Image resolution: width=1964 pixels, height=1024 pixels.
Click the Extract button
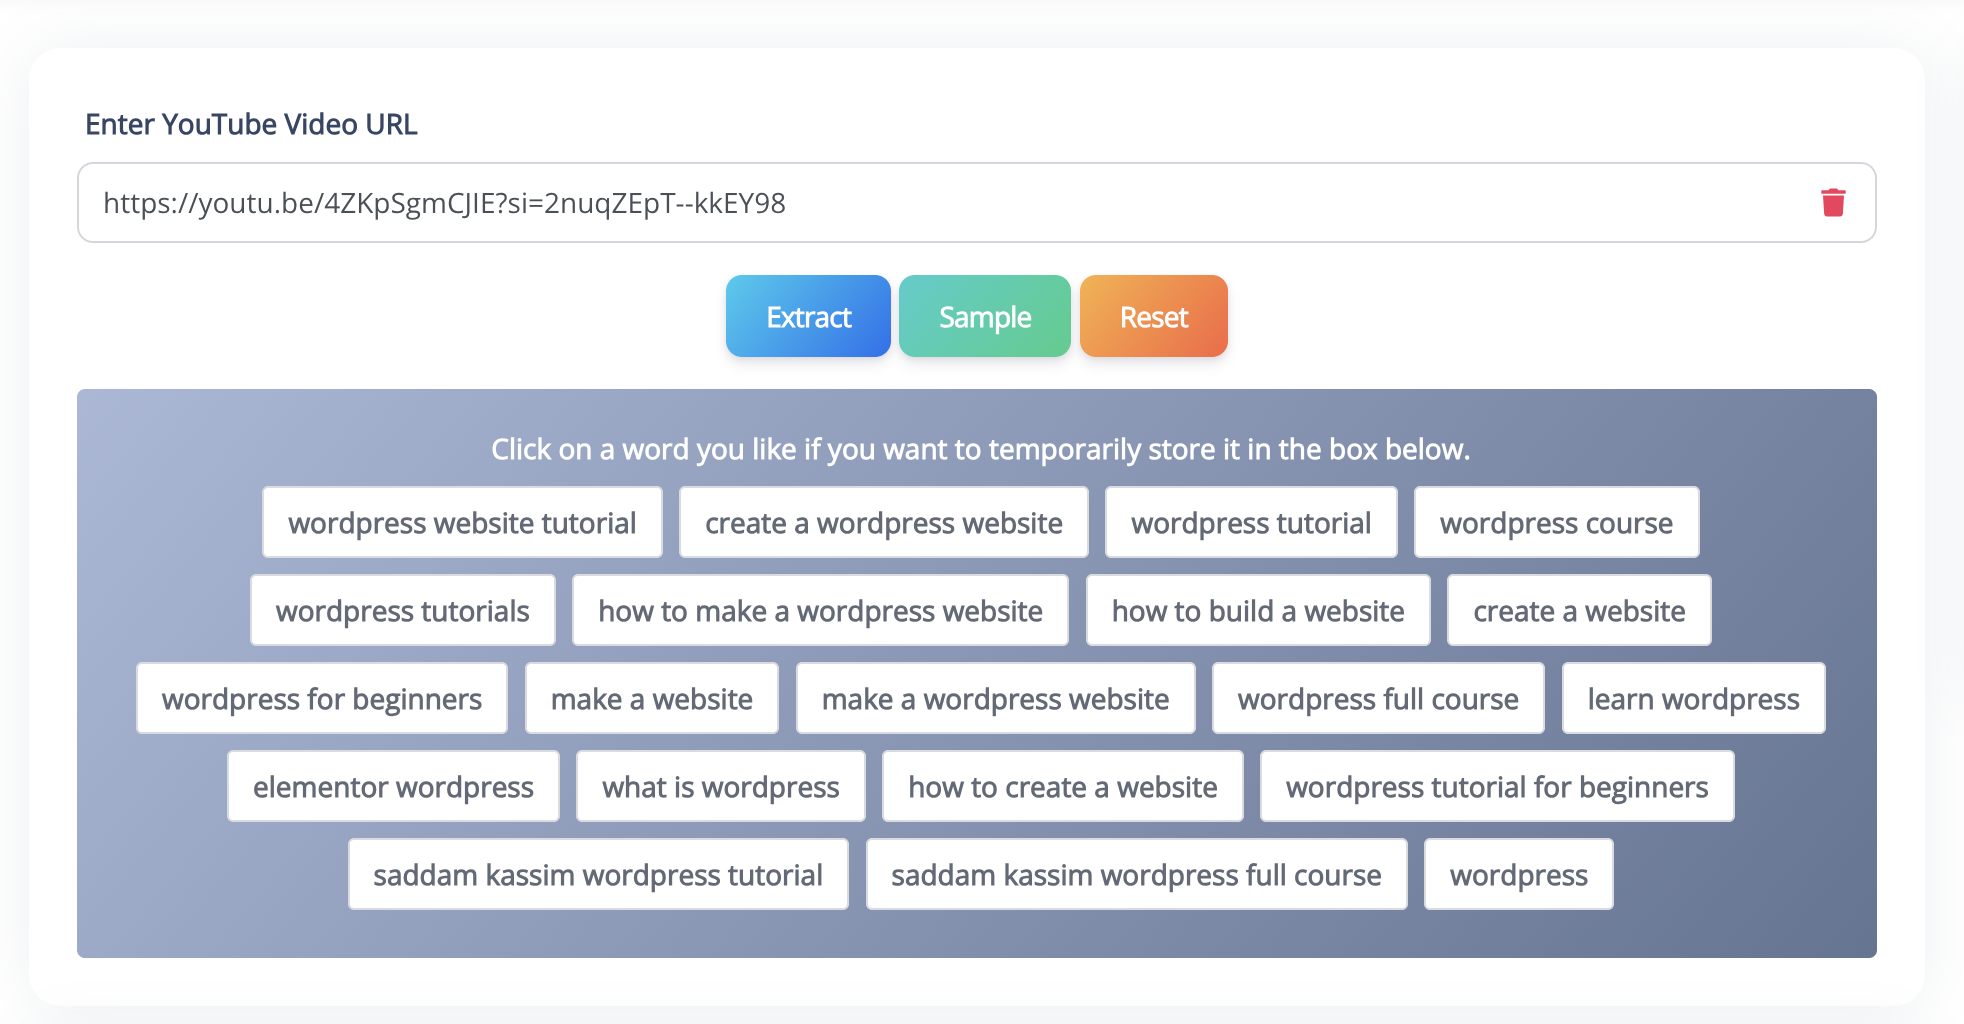pos(807,316)
